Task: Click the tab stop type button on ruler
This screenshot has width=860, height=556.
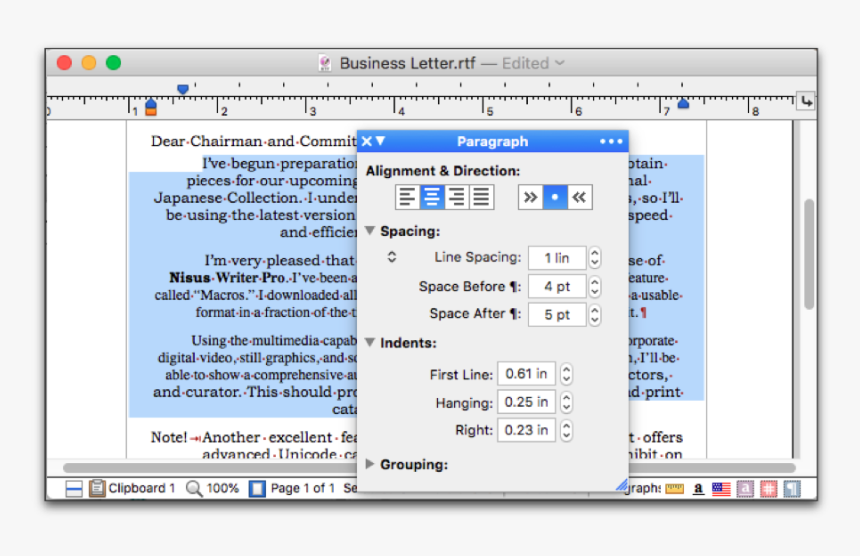Action: (805, 102)
